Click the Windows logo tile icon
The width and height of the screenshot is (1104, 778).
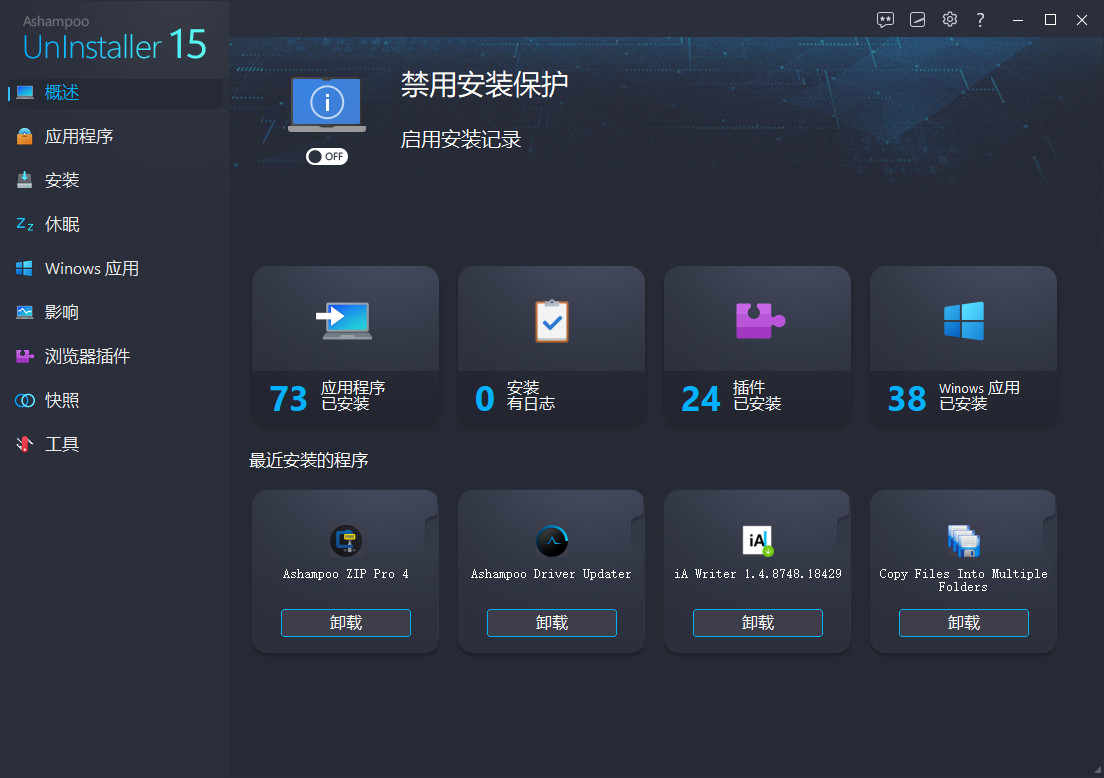pyautogui.click(x=964, y=321)
